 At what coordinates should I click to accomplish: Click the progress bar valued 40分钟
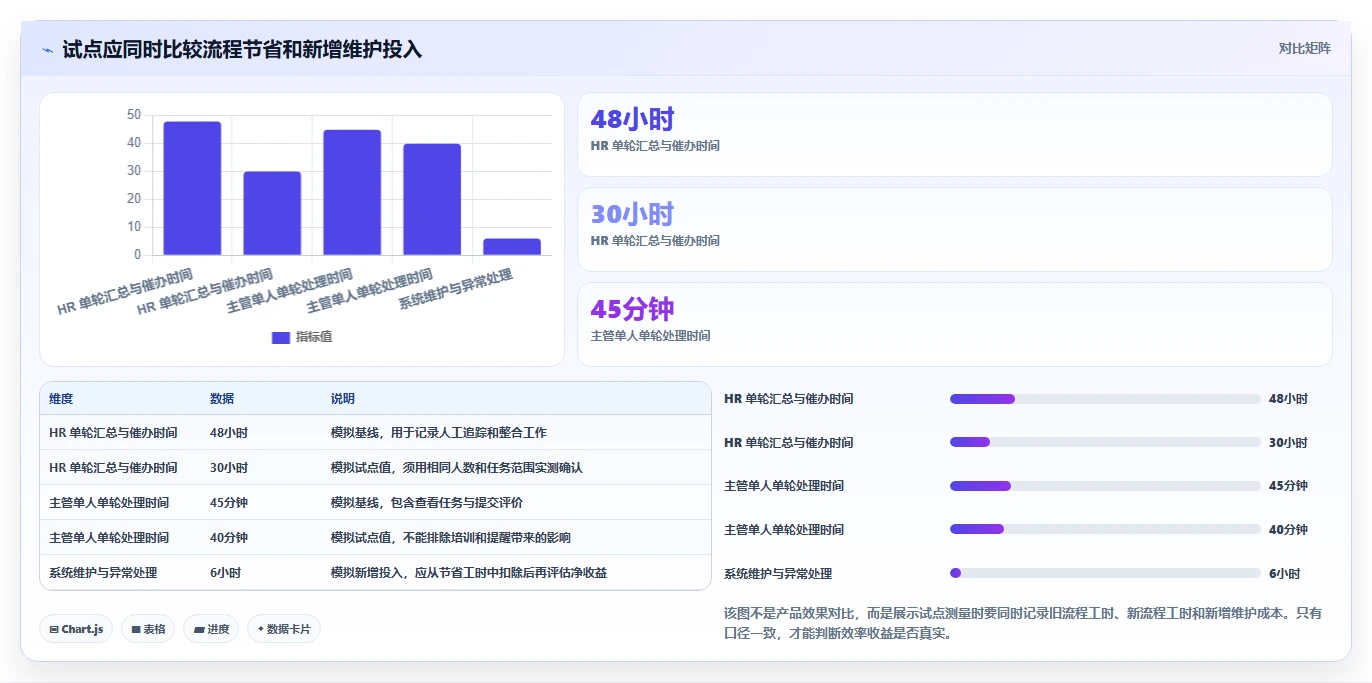(x=1105, y=529)
